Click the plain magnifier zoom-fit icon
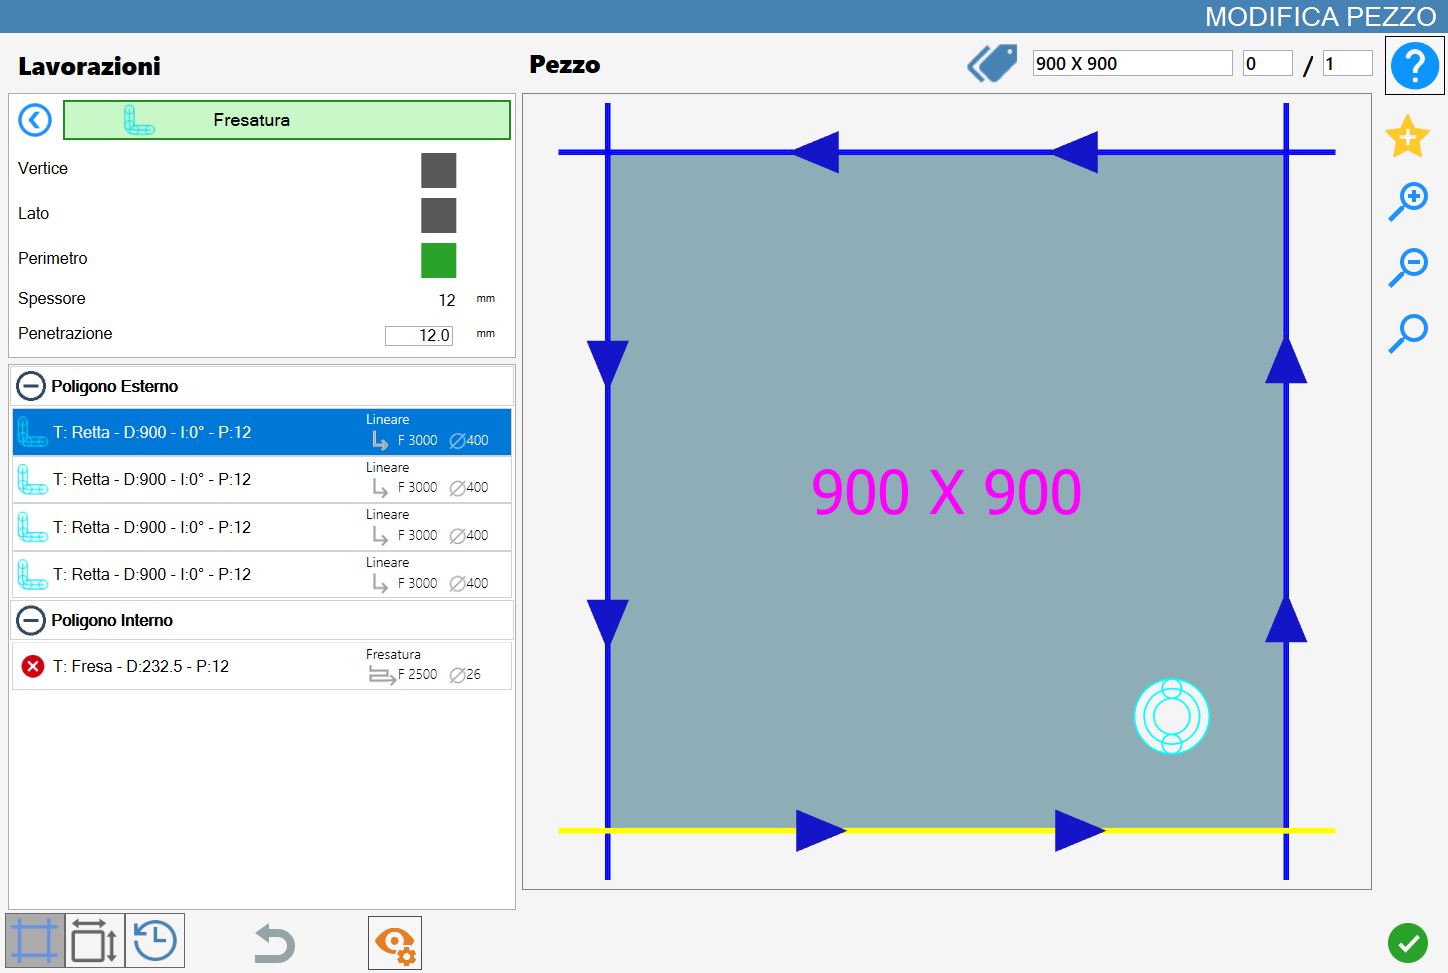The height and width of the screenshot is (973, 1448). tap(1408, 333)
